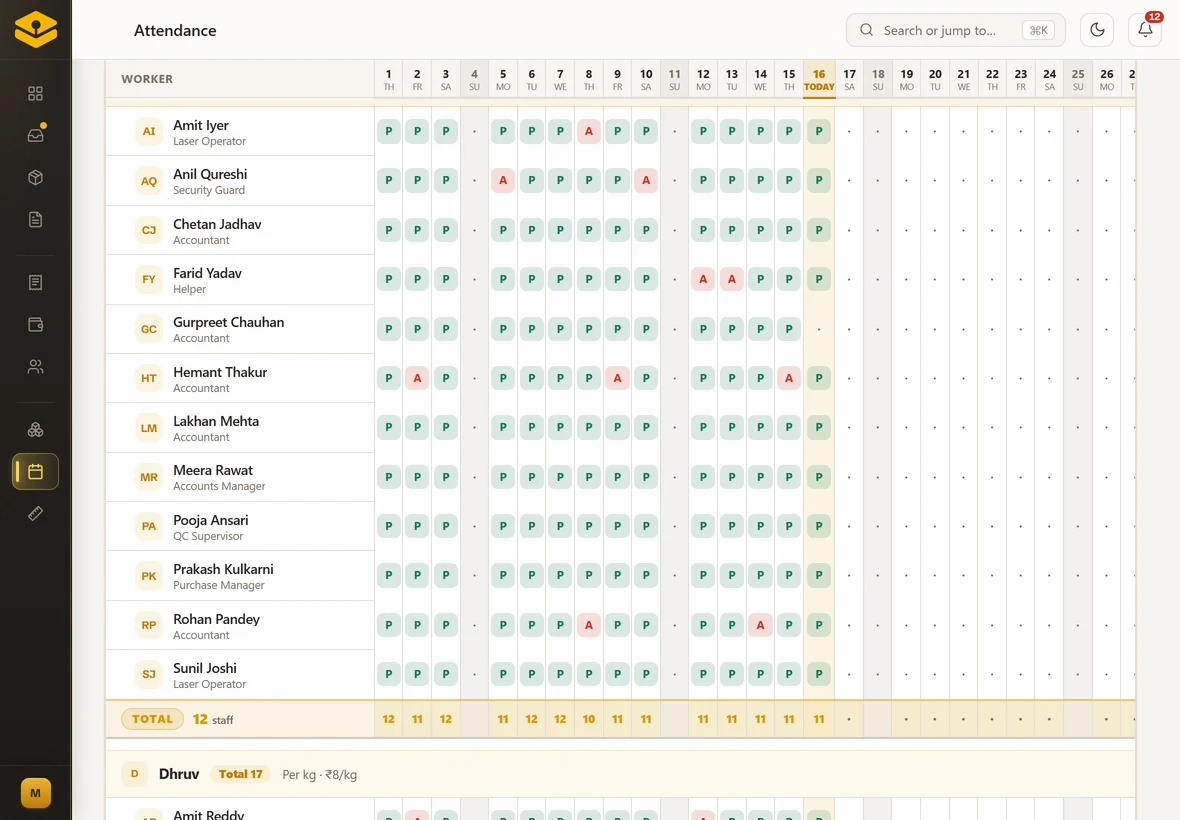Open the wallet icon in the sidebar
The height and width of the screenshot is (820, 1180).
click(x=35, y=324)
